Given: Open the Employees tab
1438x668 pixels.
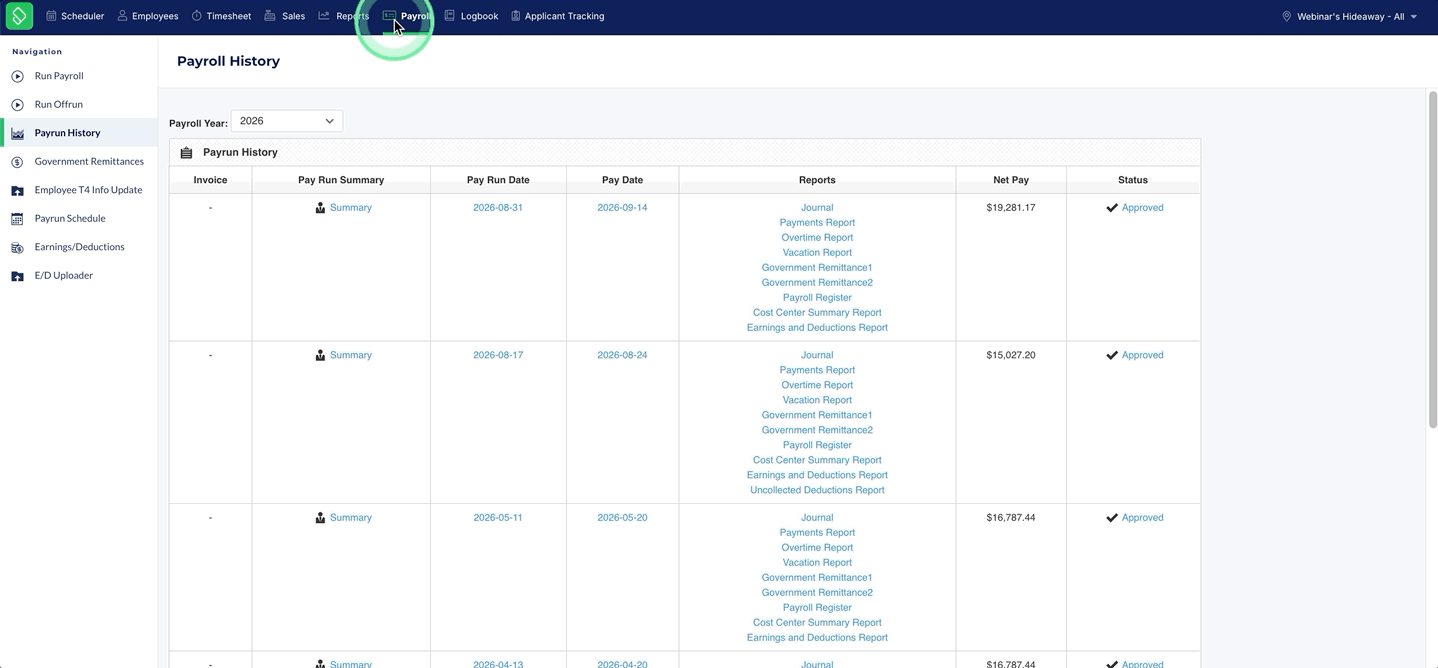Looking at the screenshot, I should (x=148, y=16).
